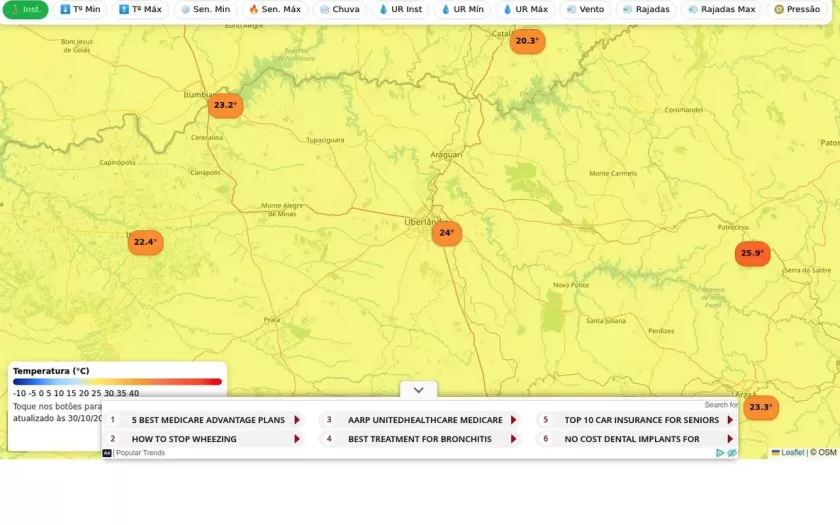The height and width of the screenshot is (525, 840).
Task: Select the Rajadas Max layer
Action: 721,9
